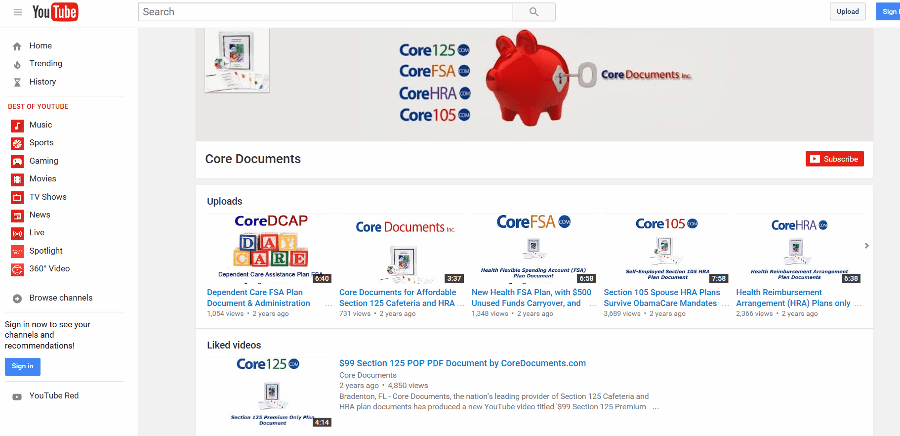Click the YouTube Red icon
Image resolution: width=900 pixels, height=436 pixels.
pyautogui.click(x=17, y=396)
